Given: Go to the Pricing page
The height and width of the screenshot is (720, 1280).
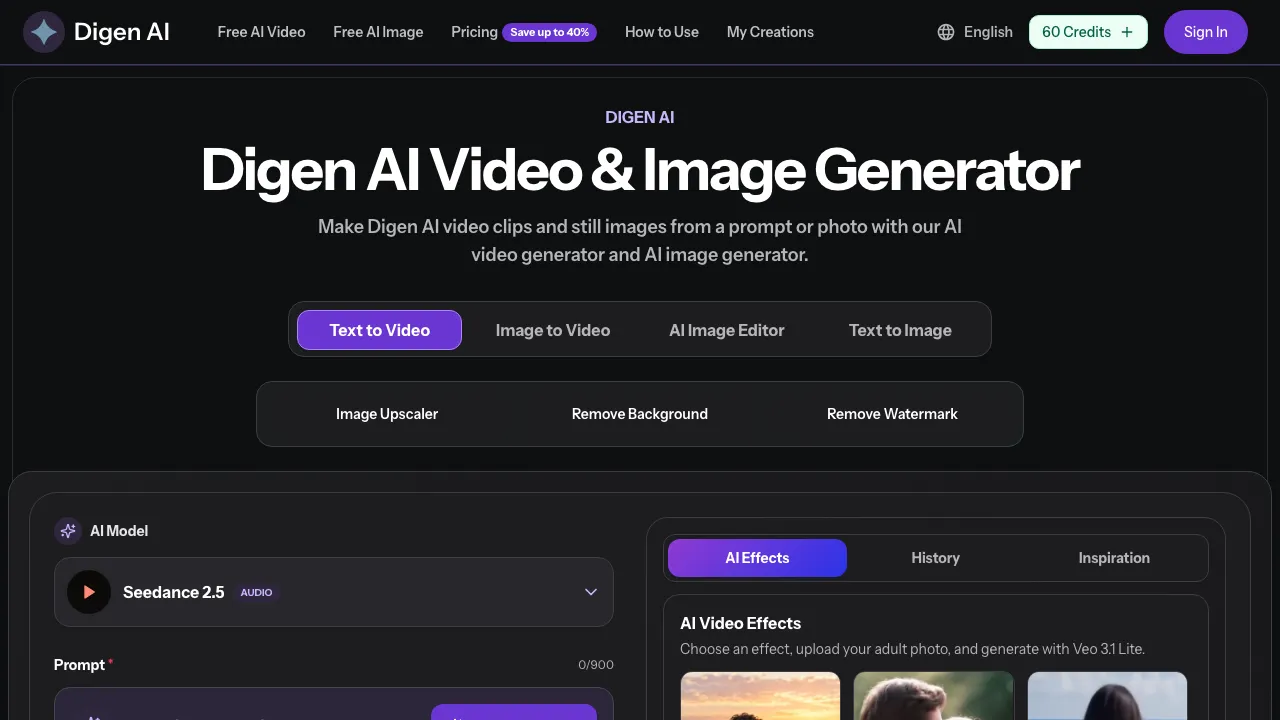Looking at the screenshot, I should [474, 32].
